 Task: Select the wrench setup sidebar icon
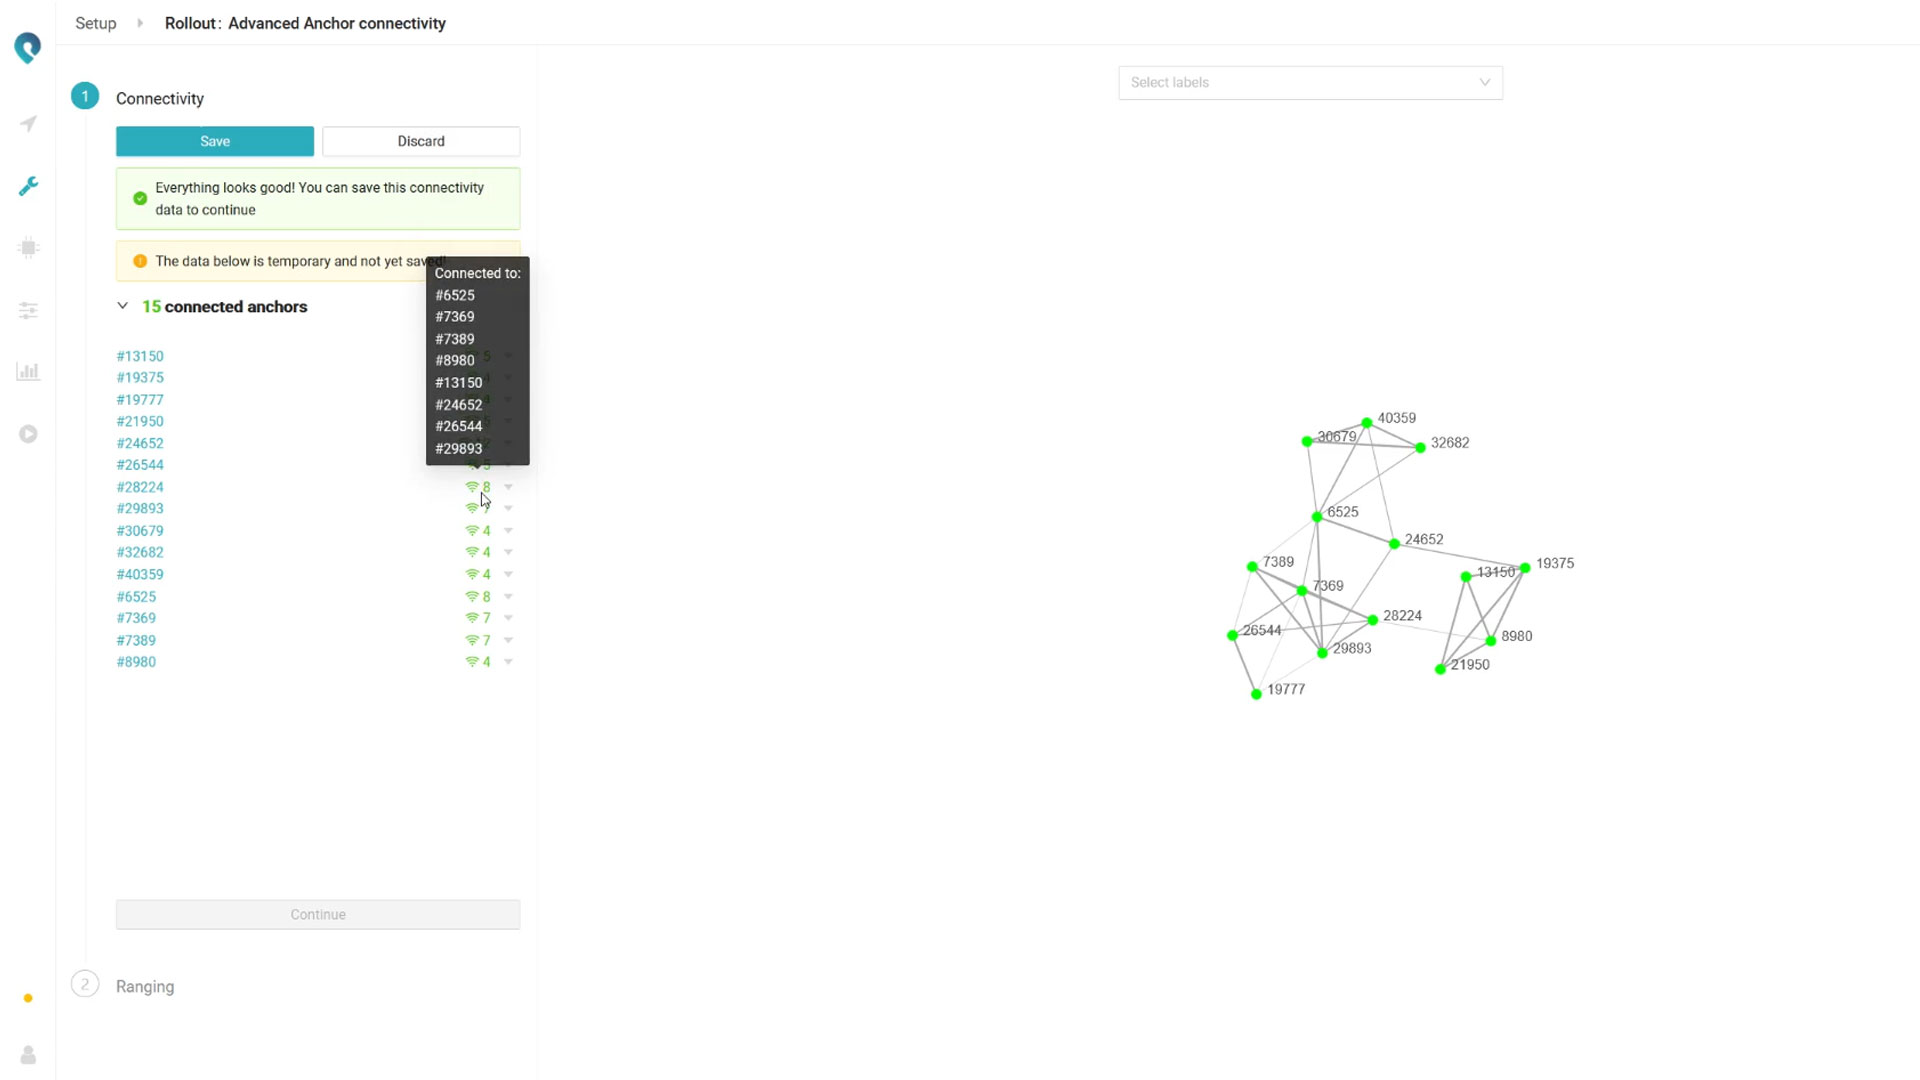point(28,186)
